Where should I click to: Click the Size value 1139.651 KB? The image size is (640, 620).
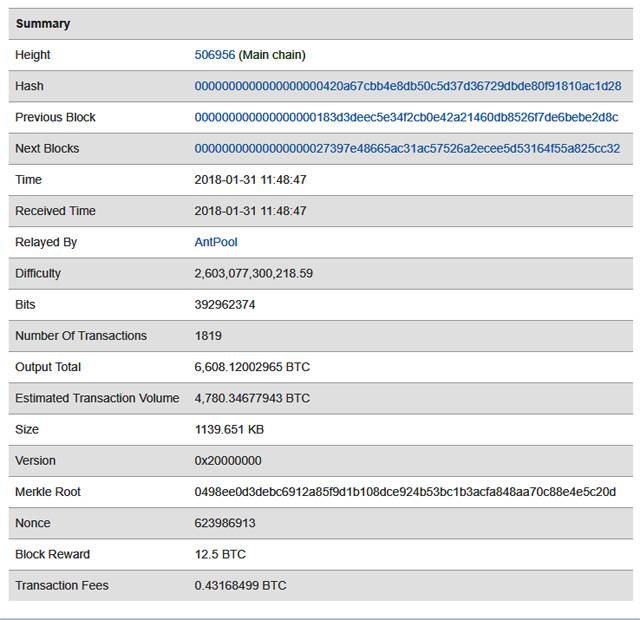pos(229,429)
